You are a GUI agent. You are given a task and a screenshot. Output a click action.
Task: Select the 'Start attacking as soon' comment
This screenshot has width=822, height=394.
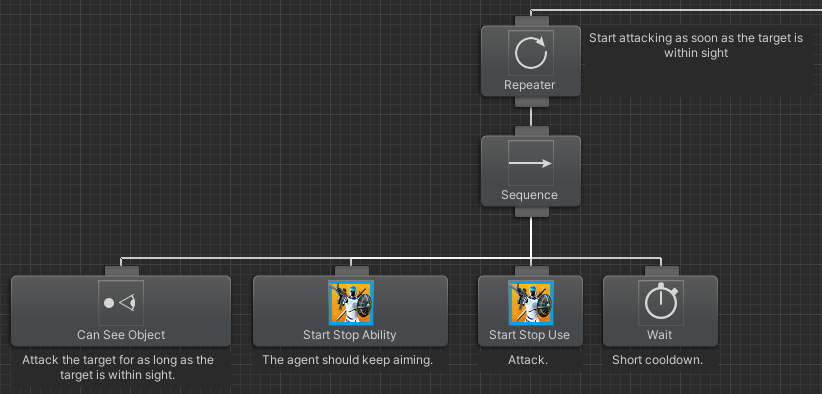[696, 46]
